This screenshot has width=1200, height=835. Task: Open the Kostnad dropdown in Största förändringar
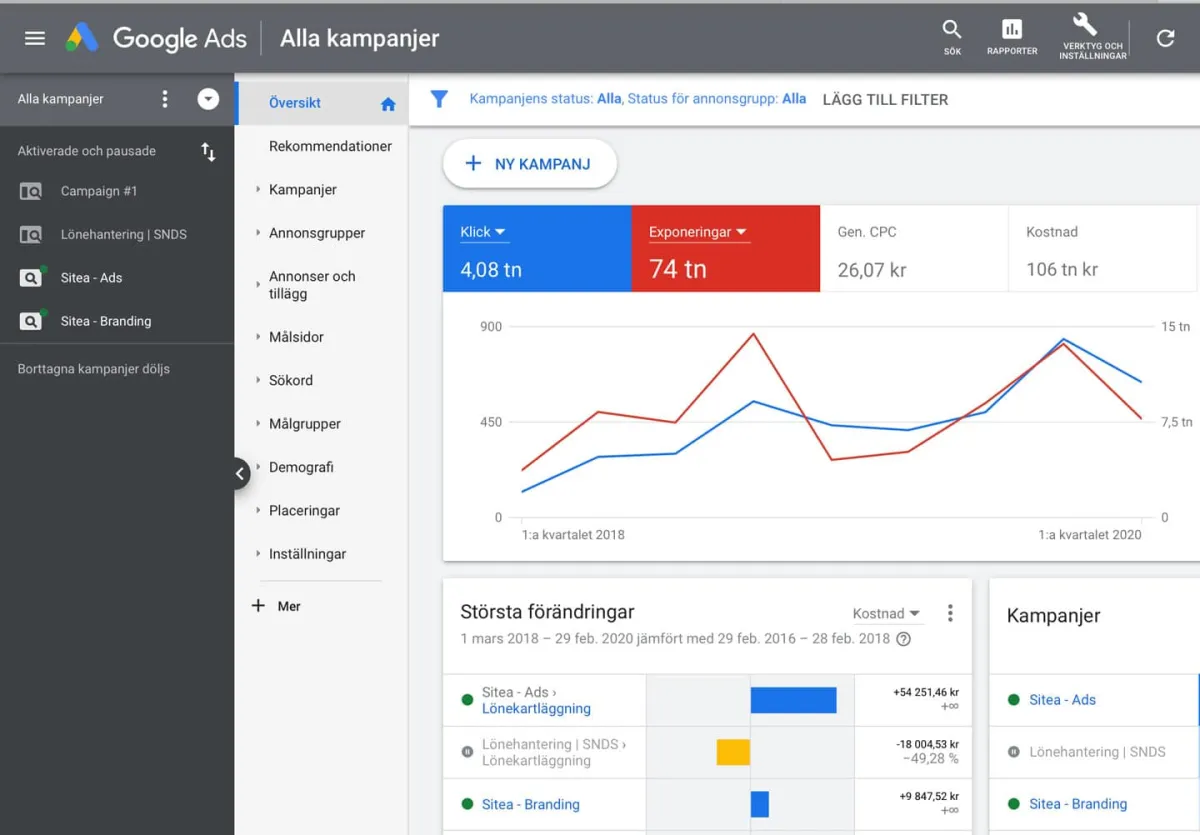pyautogui.click(x=886, y=613)
